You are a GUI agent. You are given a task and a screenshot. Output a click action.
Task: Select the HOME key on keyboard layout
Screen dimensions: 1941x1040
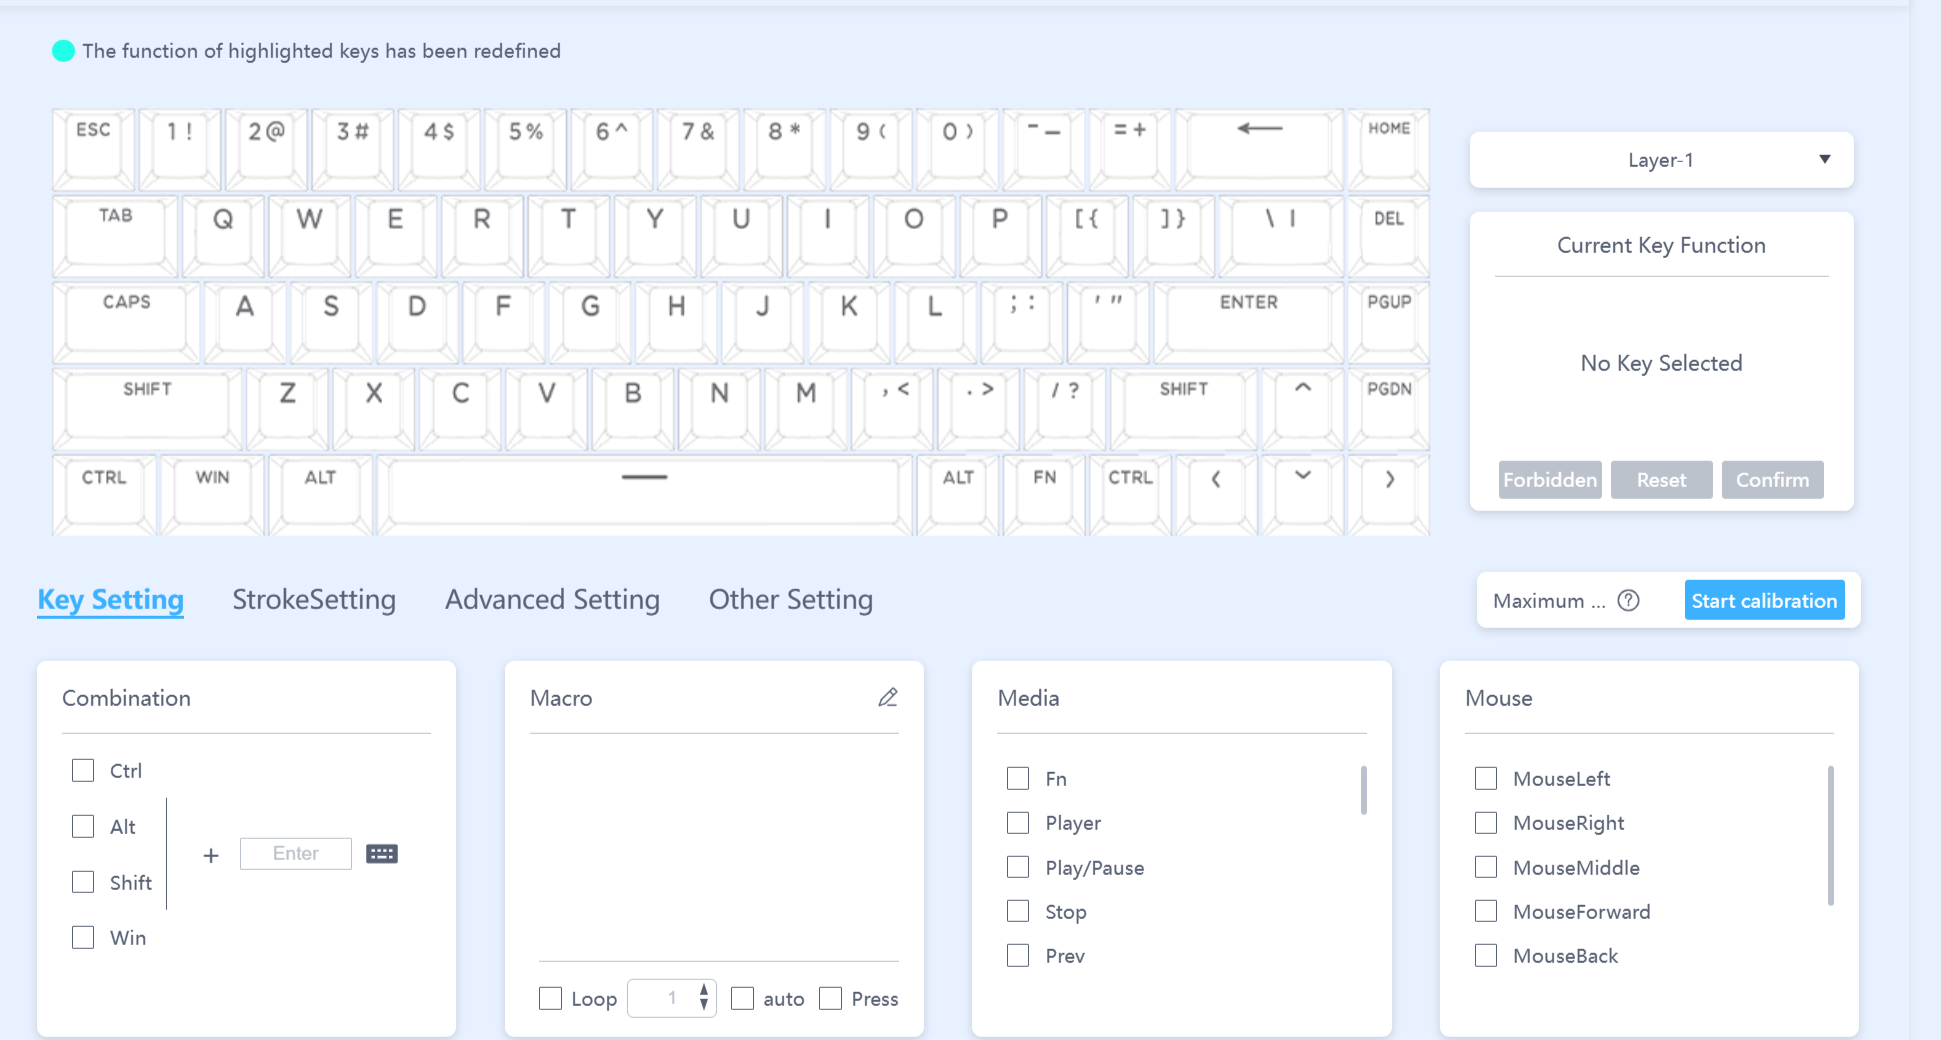1389,150
